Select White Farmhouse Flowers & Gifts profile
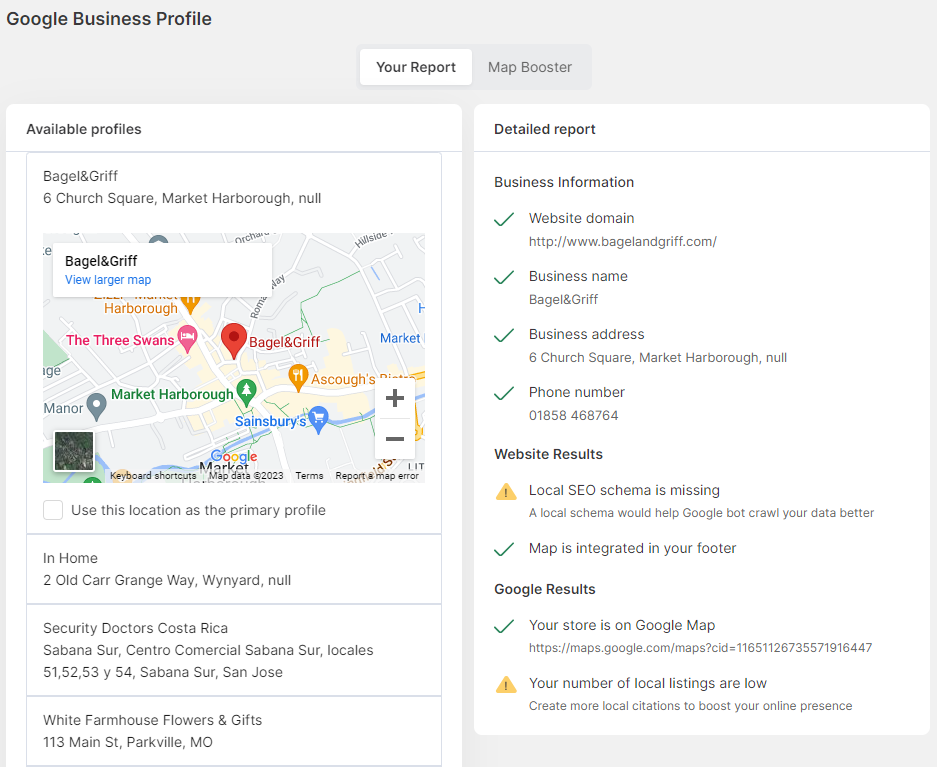Viewport: 937px width, 767px height. [x=234, y=731]
